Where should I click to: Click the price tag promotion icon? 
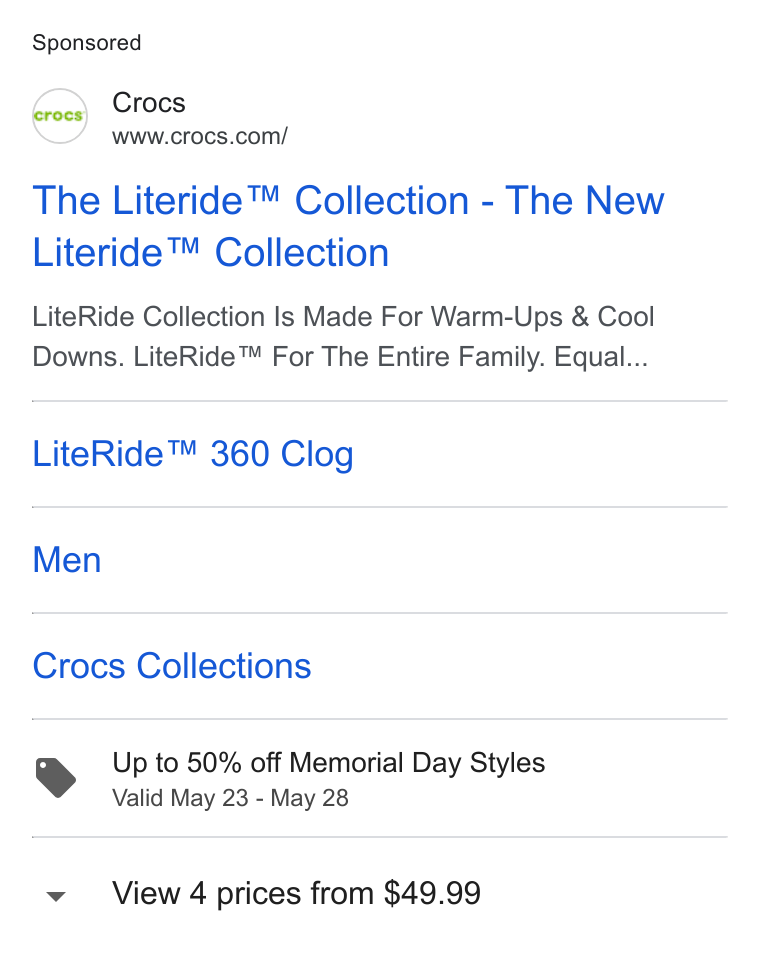tap(55, 778)
